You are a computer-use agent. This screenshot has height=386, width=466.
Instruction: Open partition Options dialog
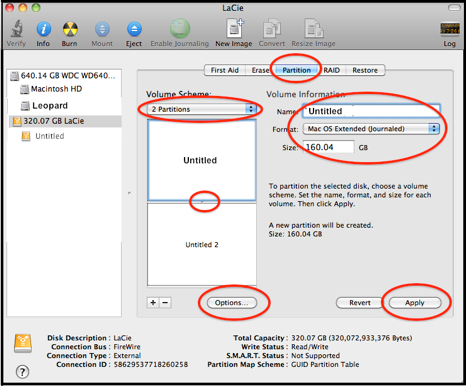[x=232, y=303]
